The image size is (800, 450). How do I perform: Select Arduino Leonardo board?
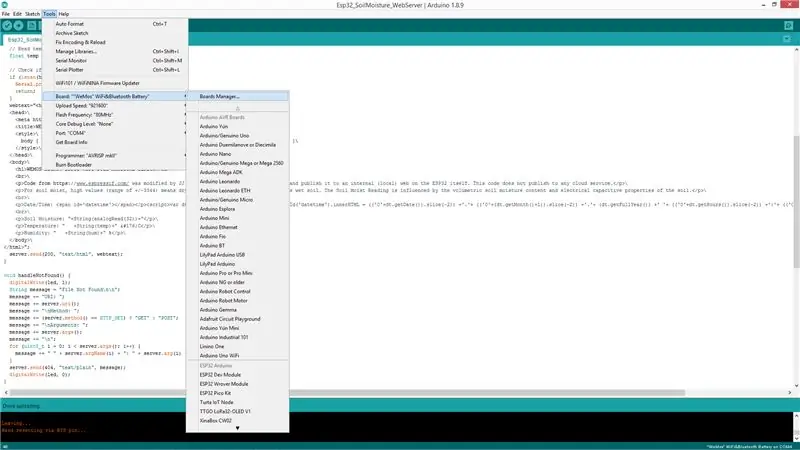[x=237, y=182]
